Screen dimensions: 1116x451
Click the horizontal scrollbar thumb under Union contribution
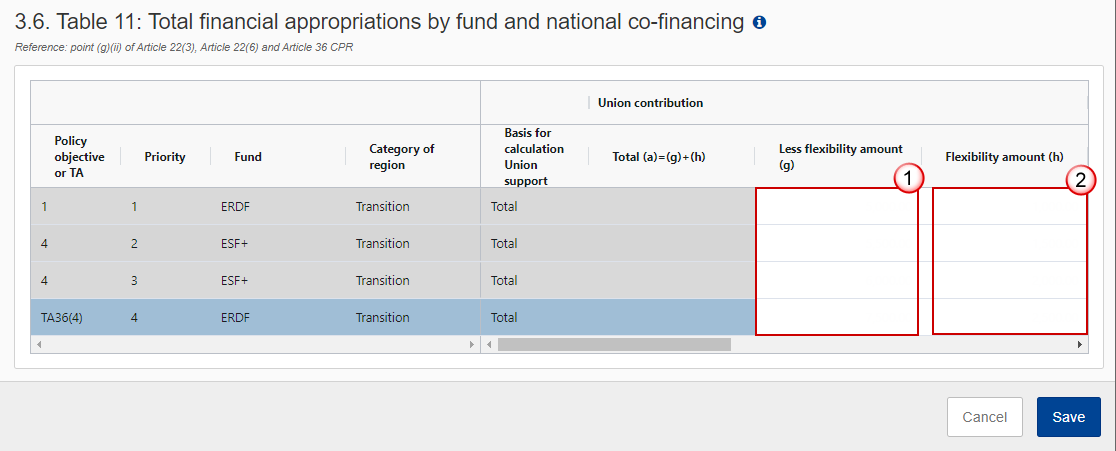[614, 345]
